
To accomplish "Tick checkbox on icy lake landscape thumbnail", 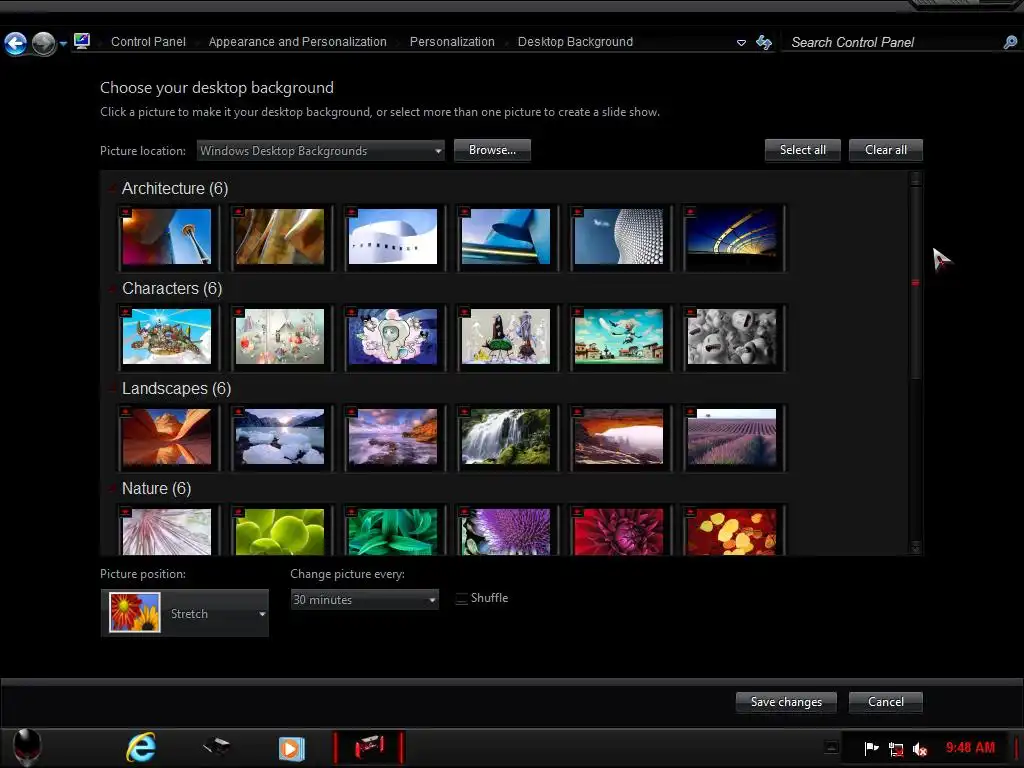I will [239, 412].
